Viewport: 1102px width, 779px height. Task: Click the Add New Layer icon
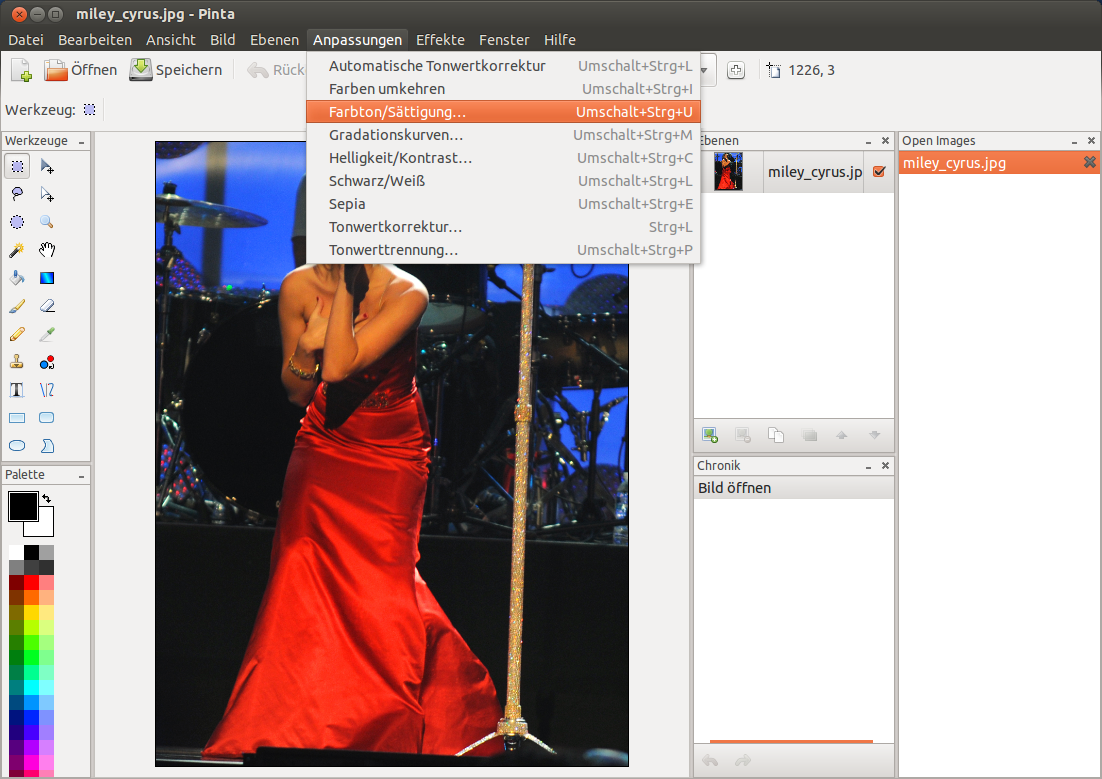(x=710, y=434)
